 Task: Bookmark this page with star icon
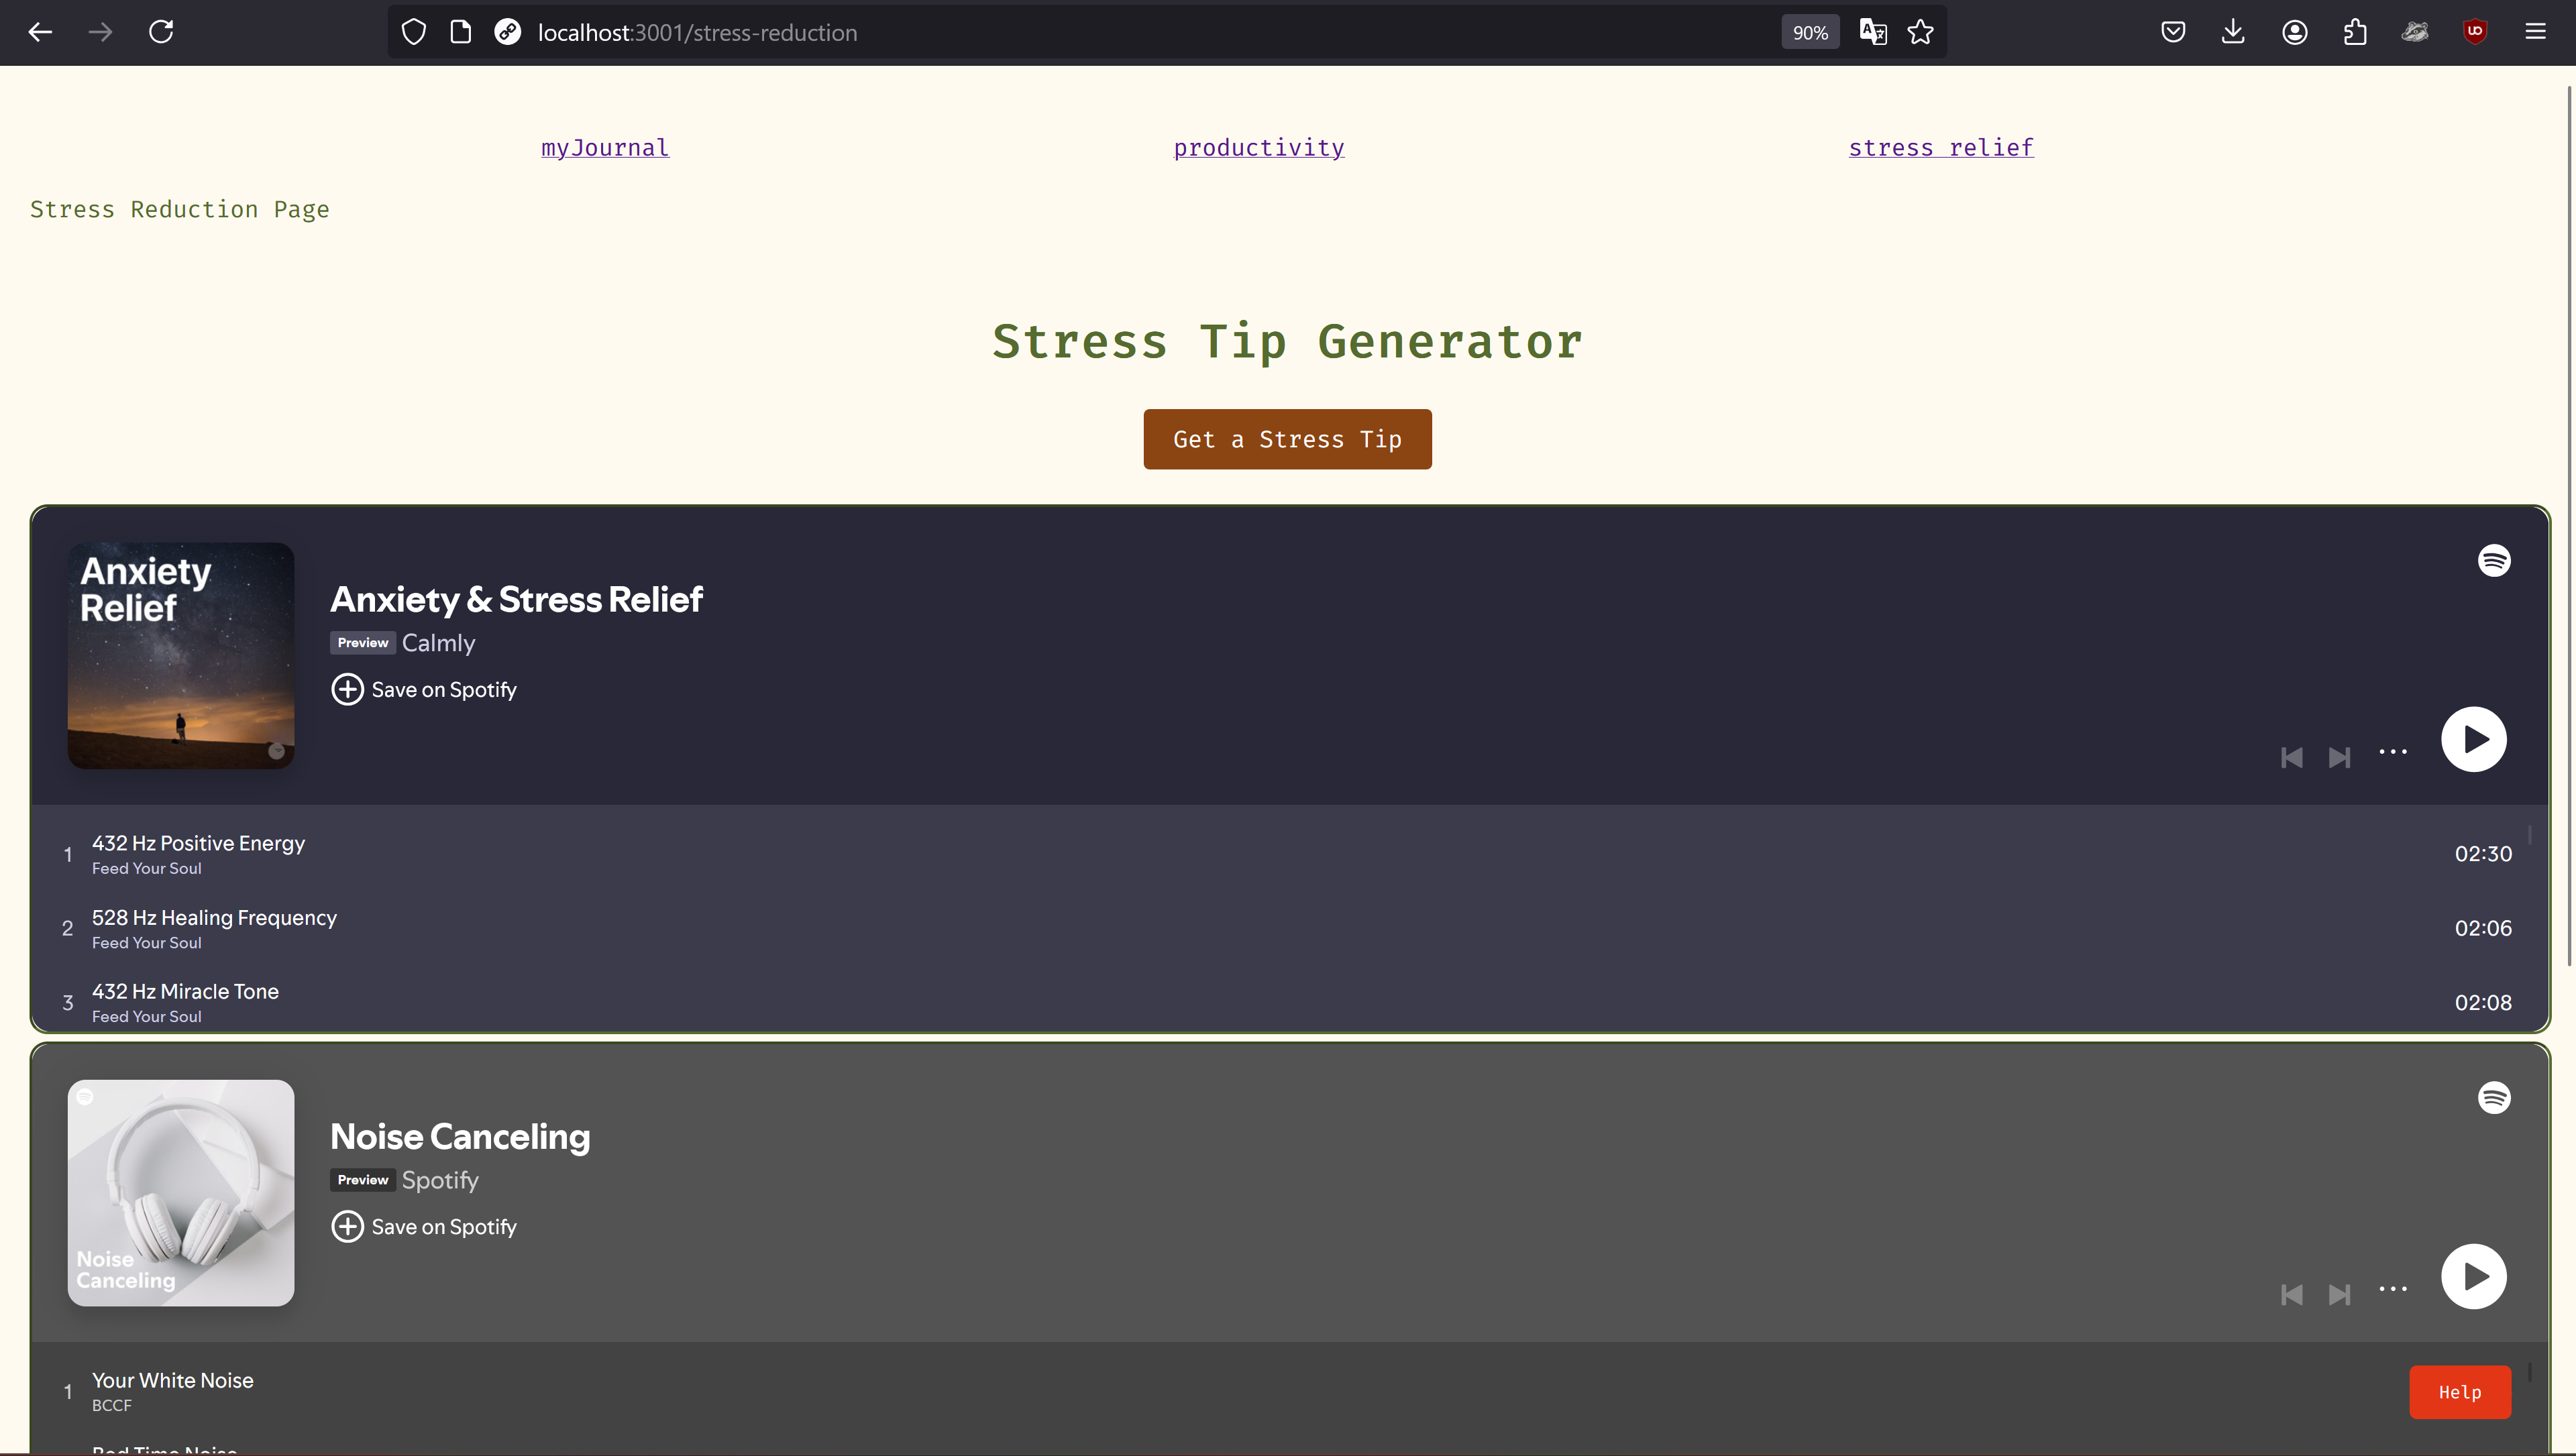1920,32
